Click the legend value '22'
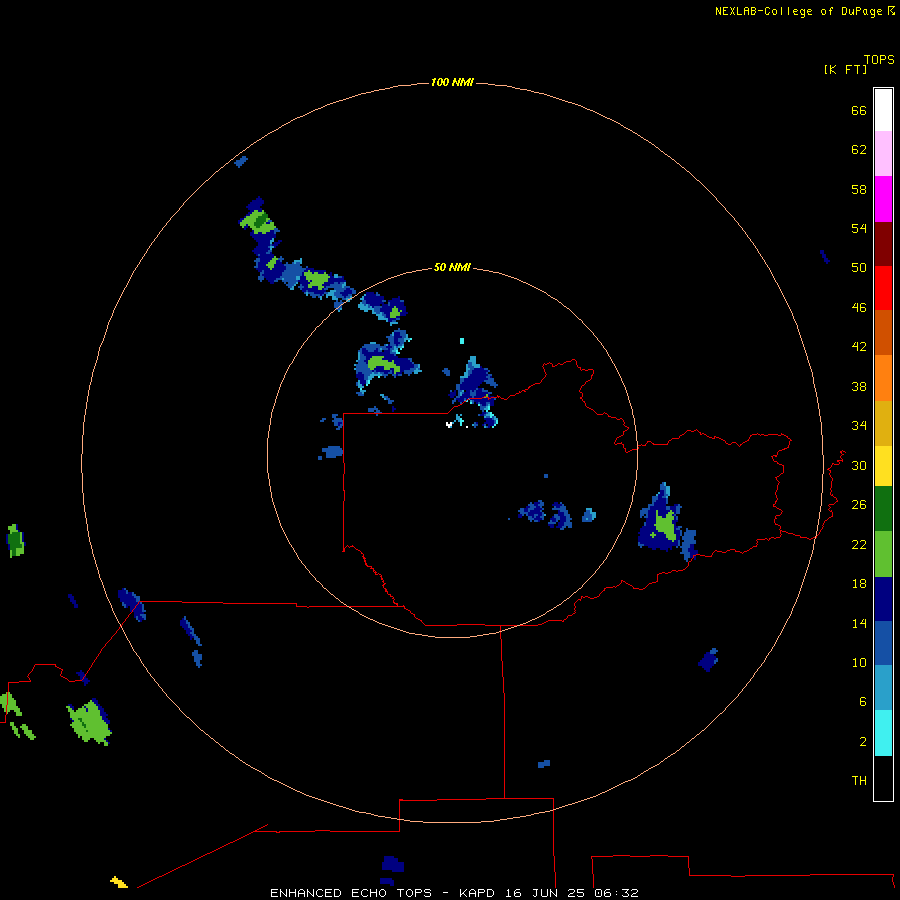The width and height of the screenshot is (900, 900). 859,544
